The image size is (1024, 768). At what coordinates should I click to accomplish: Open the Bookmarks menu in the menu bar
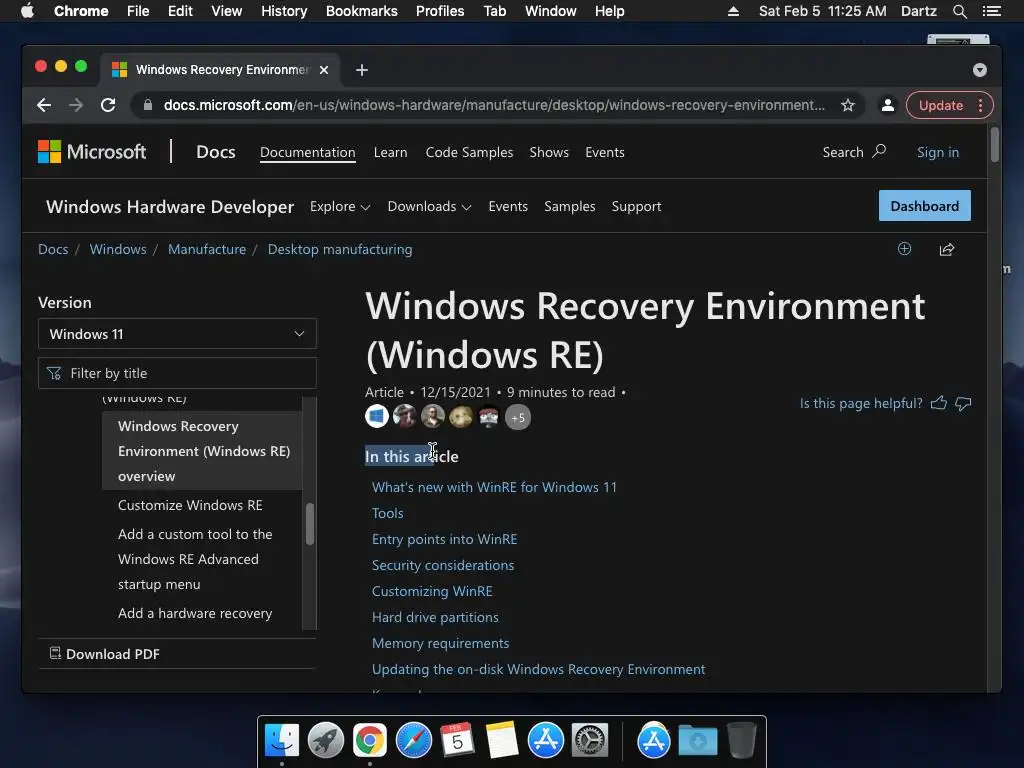tap(362, 11)
